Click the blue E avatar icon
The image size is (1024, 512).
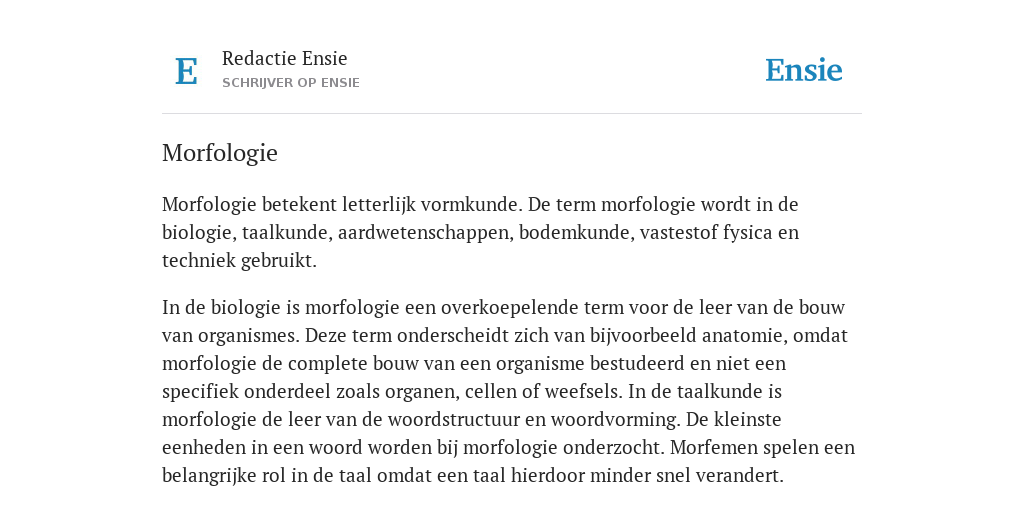click(186, 71)
